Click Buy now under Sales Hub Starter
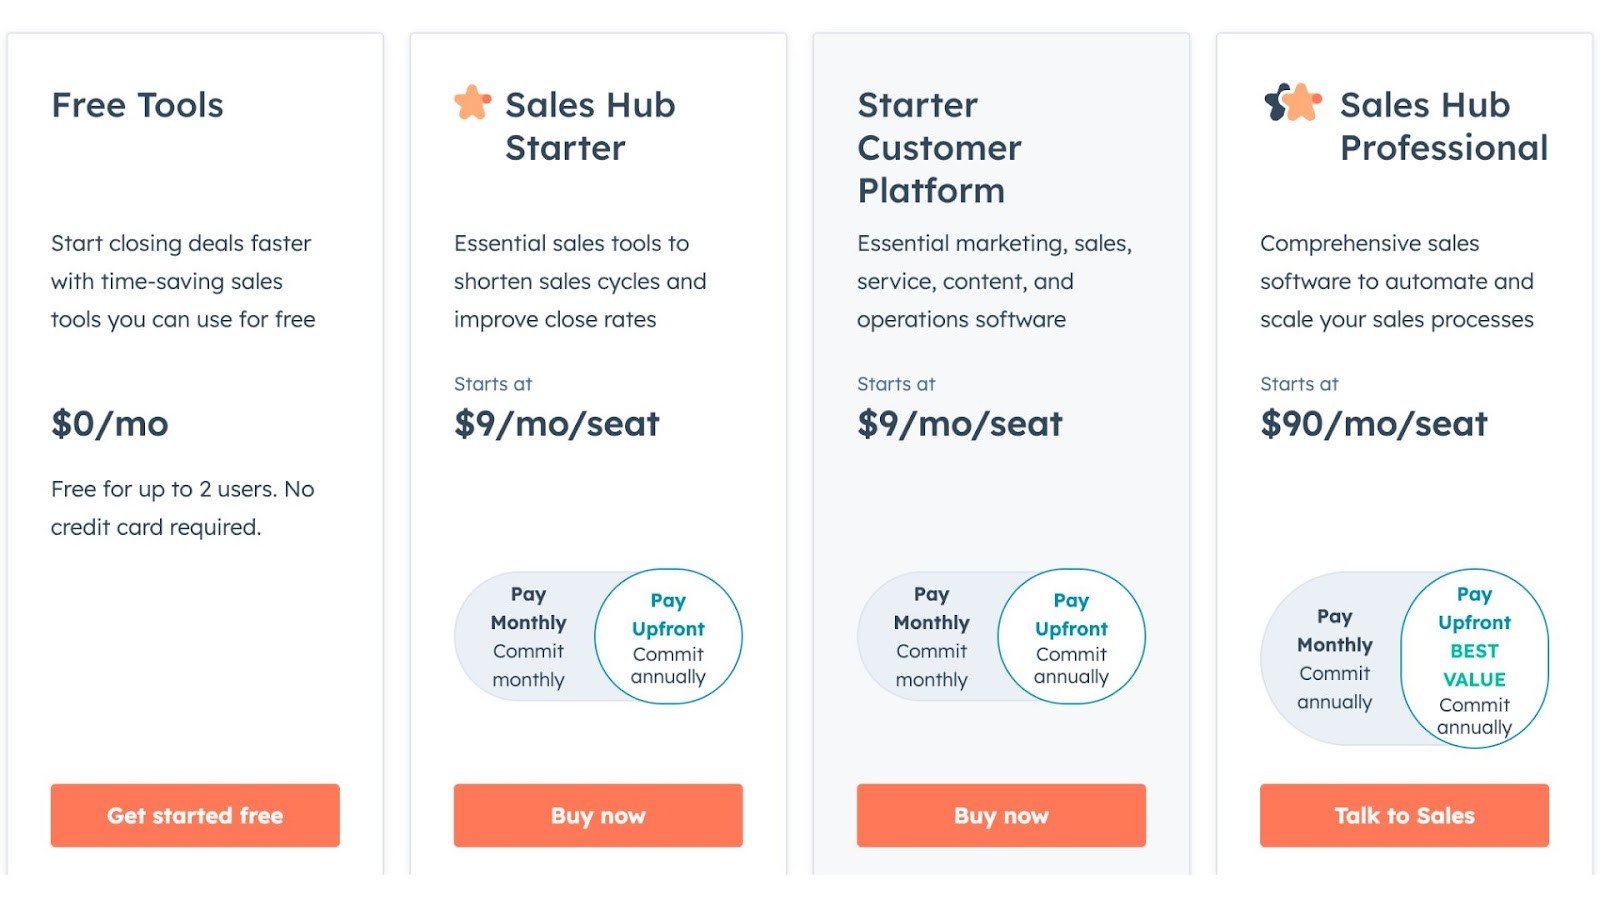The image size is (1600, 900). [x=597, y=815]
